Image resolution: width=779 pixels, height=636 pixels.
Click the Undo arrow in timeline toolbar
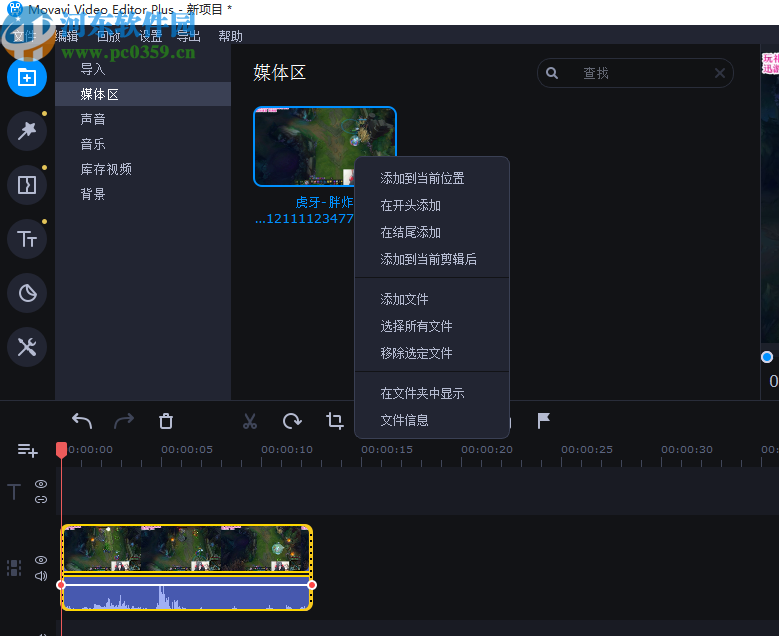pyautogui.click(x=82, y=421)
